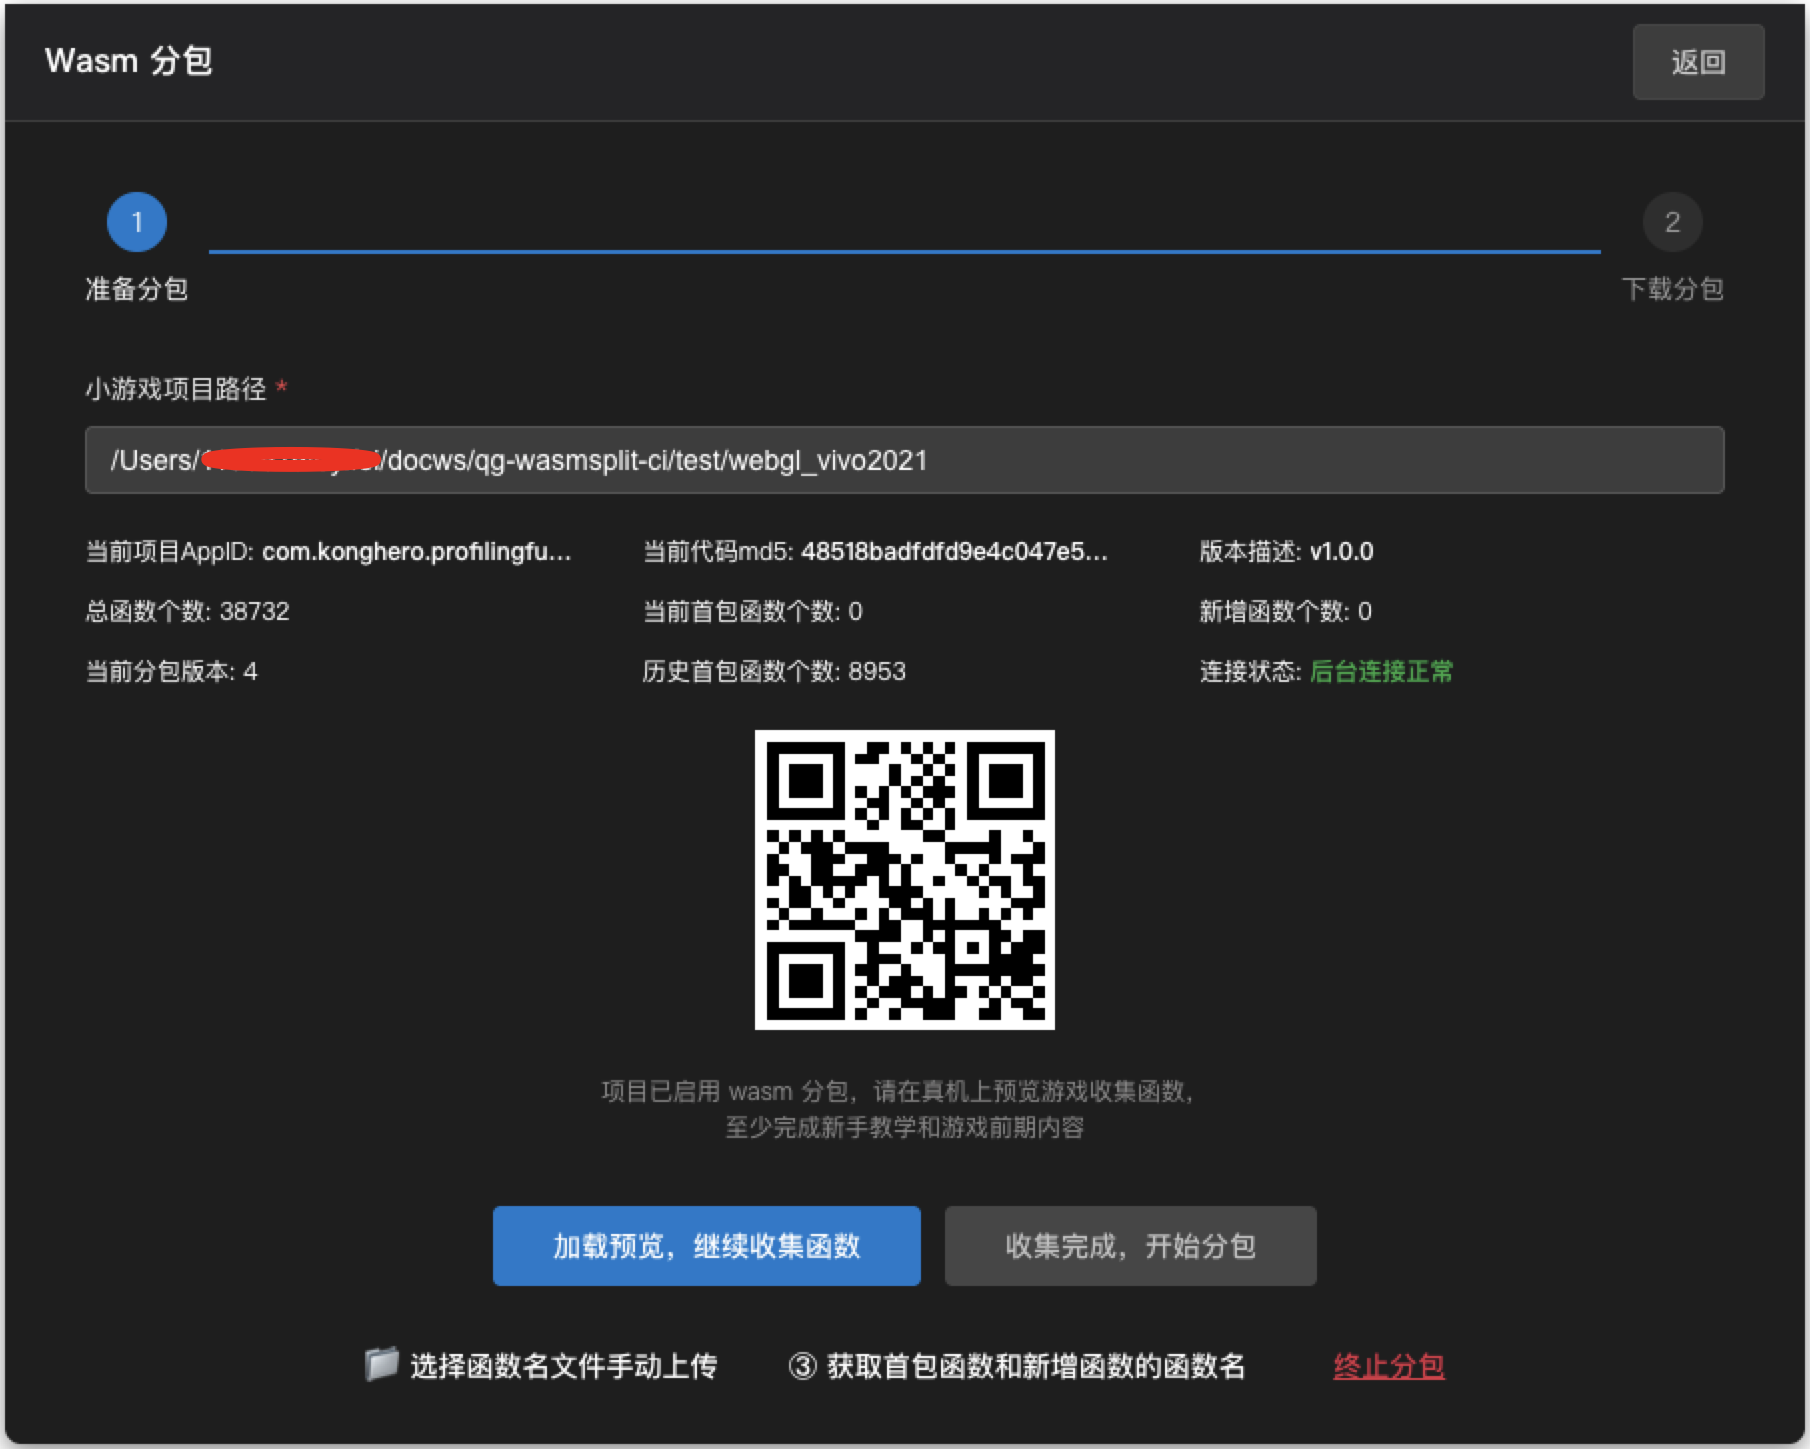Open 选择函数名文件手动上传 link
Screen dimensions: 1810x1449
[x=563, y=1366]
